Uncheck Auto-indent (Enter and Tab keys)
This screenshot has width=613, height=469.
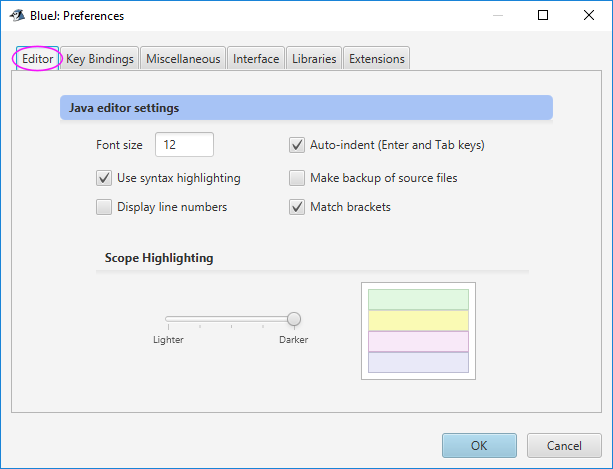pyautogui.click(x=297, y=145)
